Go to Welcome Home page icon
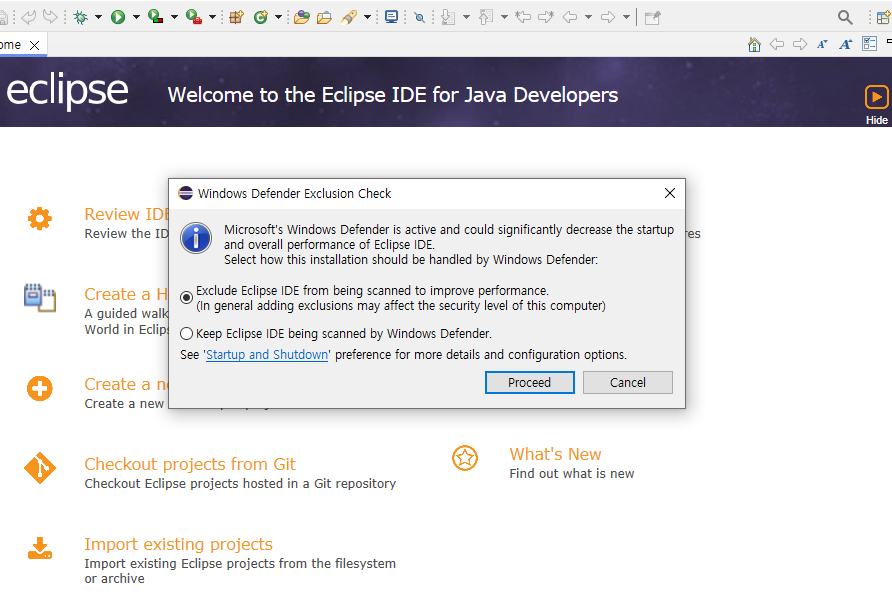This screenshot has width=892, height=613. click(x=754, y=44)
